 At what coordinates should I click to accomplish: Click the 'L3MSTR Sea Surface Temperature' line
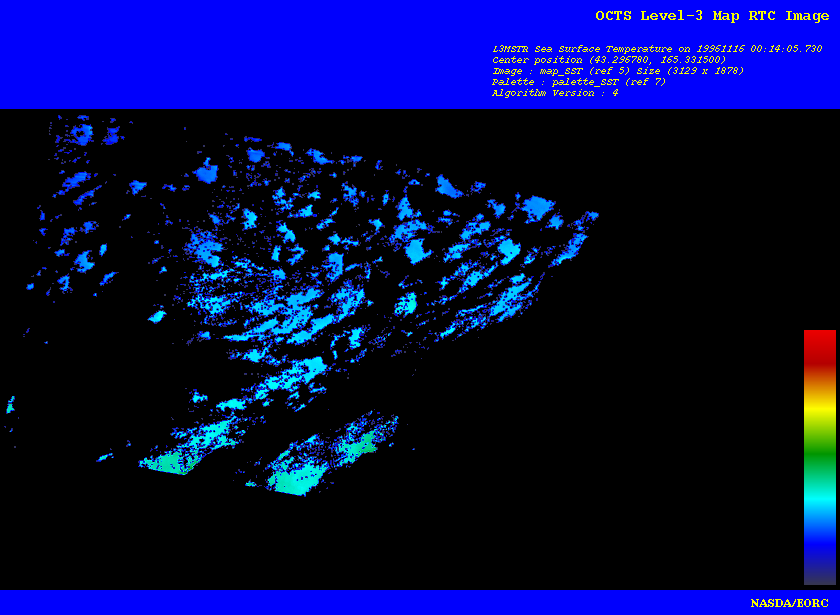657,49
